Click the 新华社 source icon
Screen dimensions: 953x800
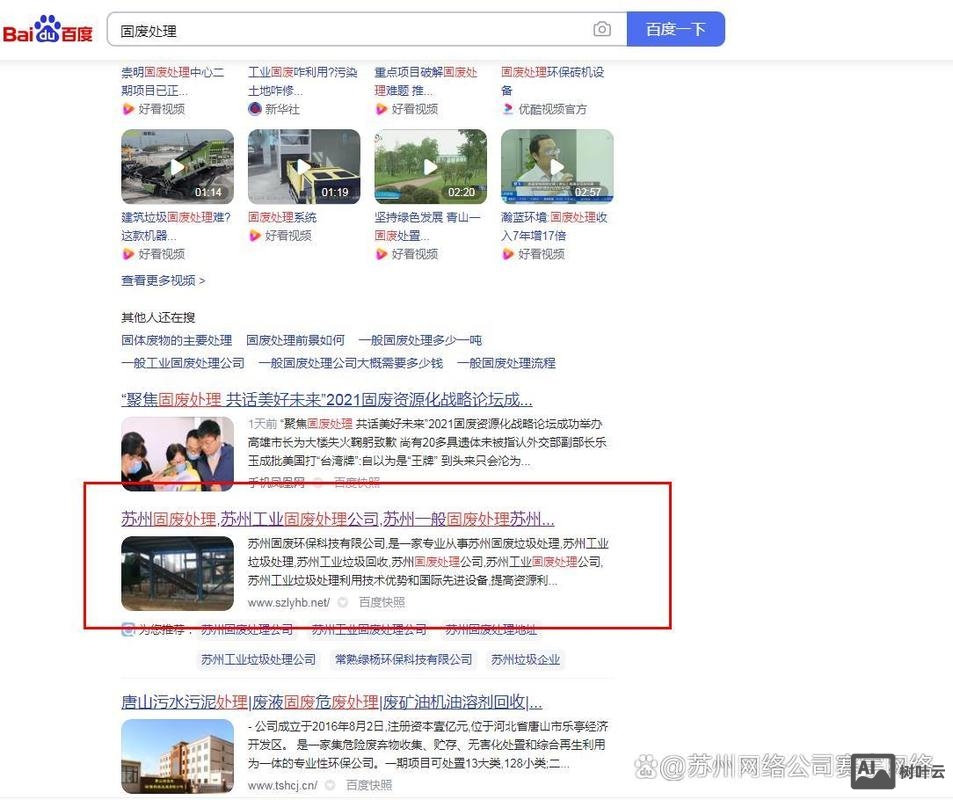point(256,107)
